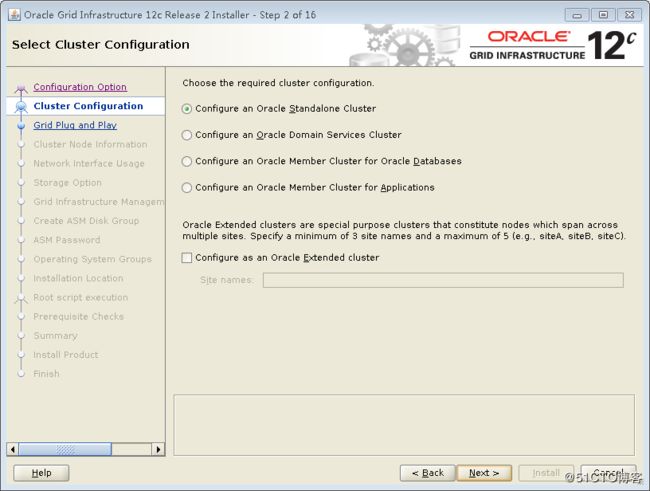Select Configure an Oracle Standalone Cluster
650x491 pixels.
point(279,109)
